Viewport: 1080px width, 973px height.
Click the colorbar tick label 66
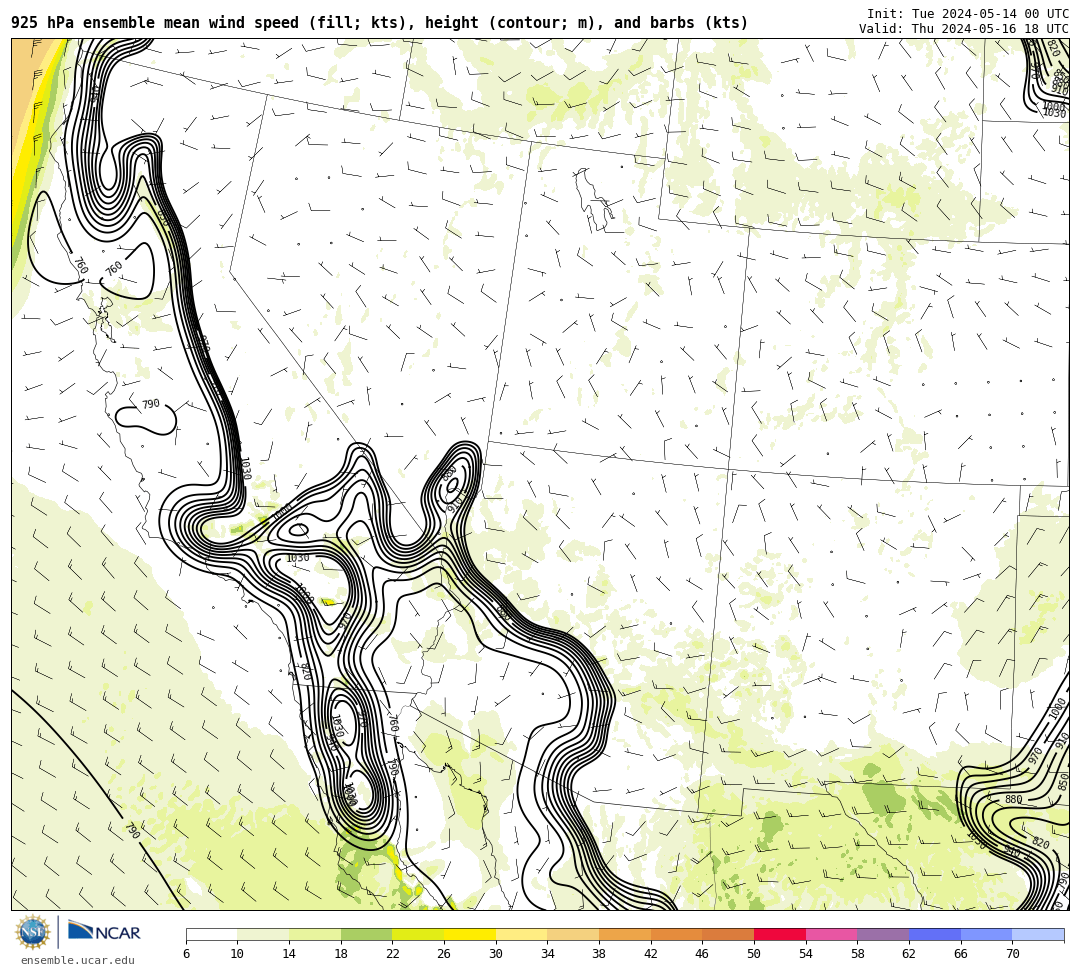[x=960, y=954]
